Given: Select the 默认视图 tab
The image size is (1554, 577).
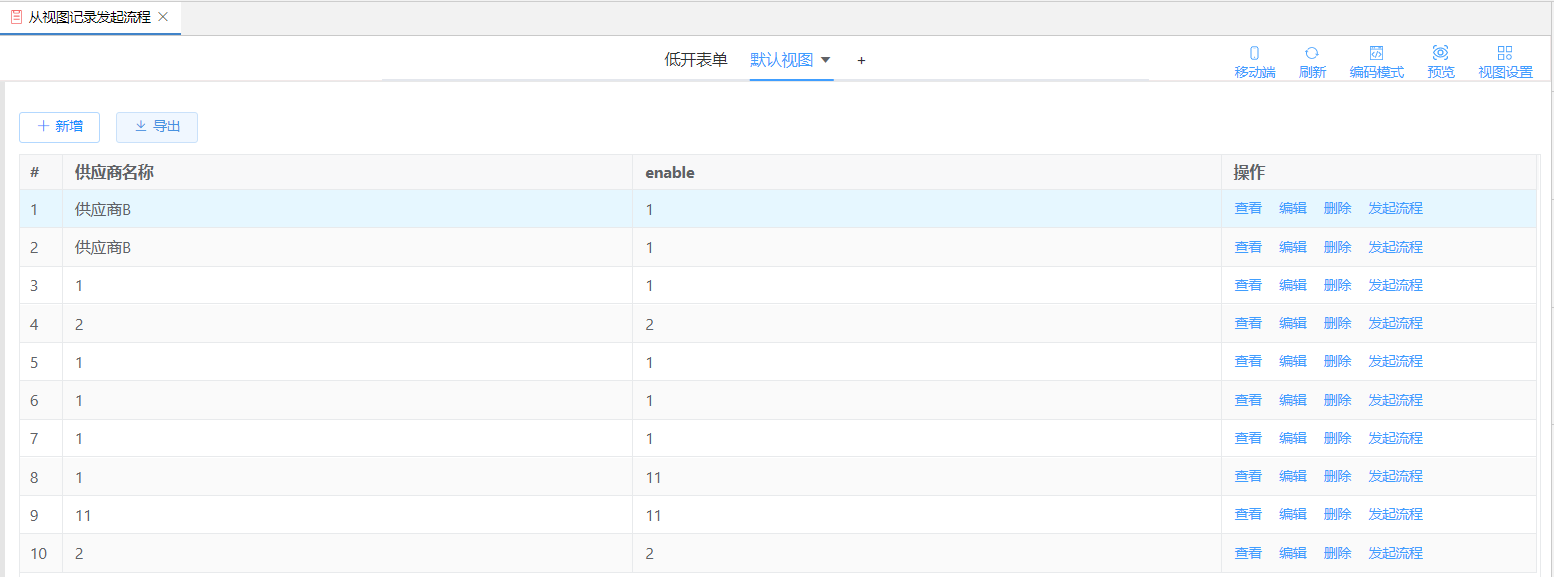Looking at the screenshot, I should 782,60.
